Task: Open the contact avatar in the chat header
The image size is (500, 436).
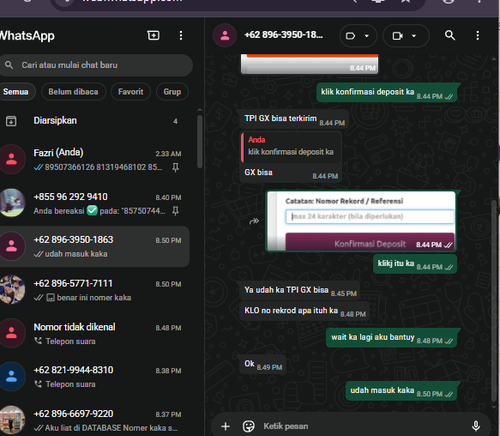Action: [225, 35]
